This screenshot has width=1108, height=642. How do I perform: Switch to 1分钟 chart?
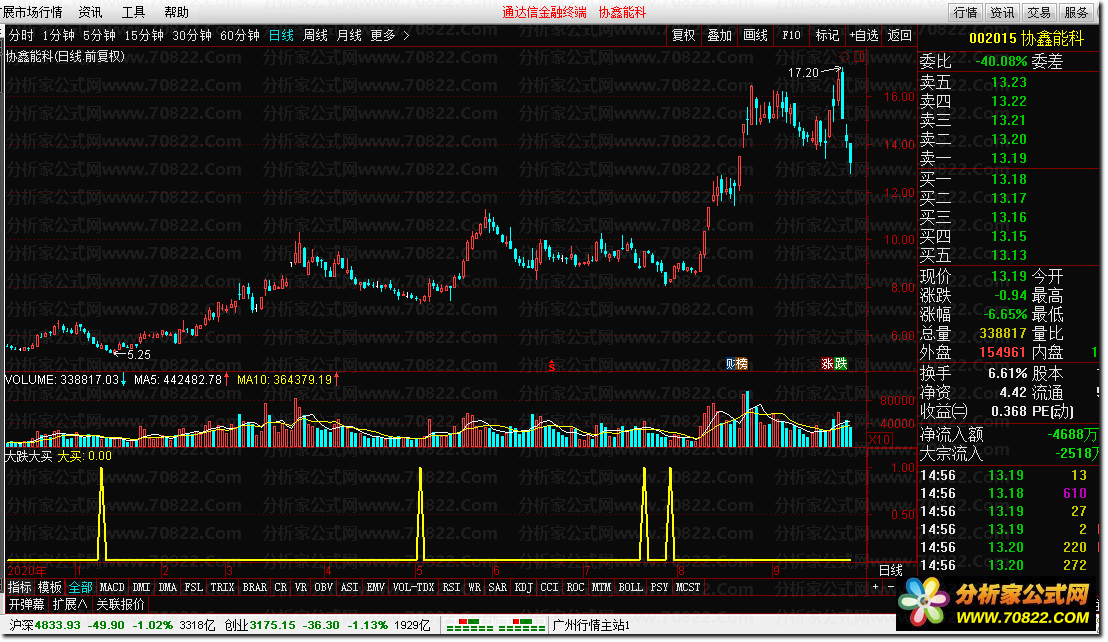click(x=58, y=35)
